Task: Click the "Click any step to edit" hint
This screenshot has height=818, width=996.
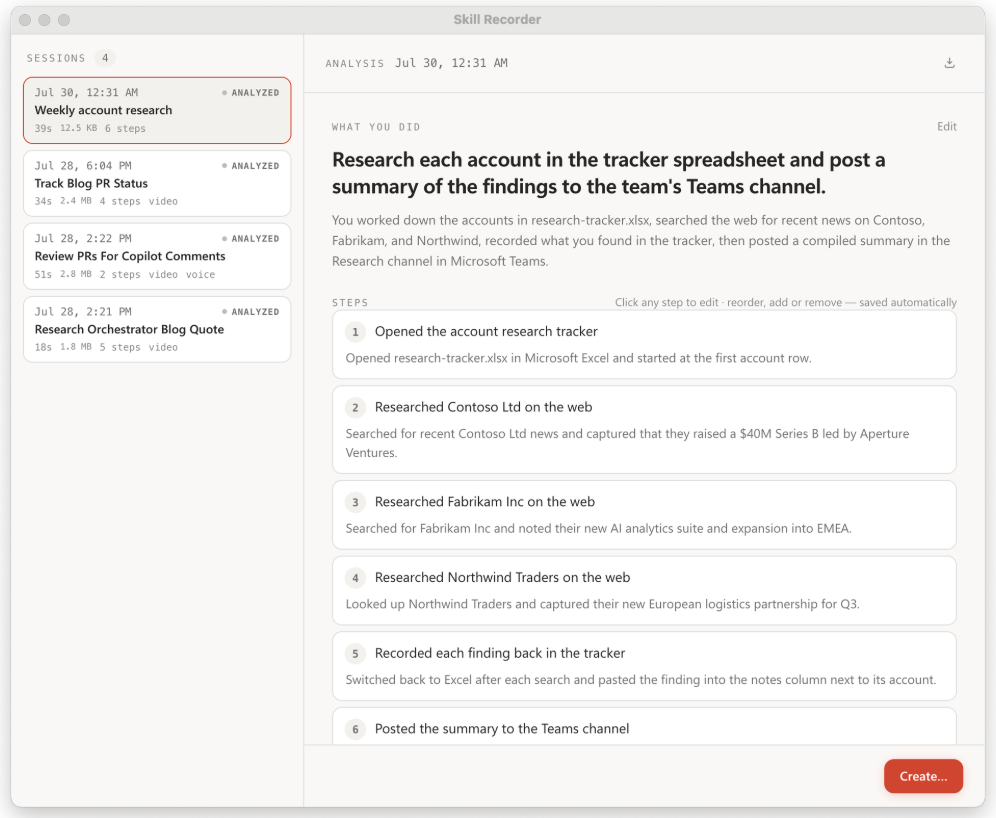Action: pyautogui.click(x=786, y=302)
